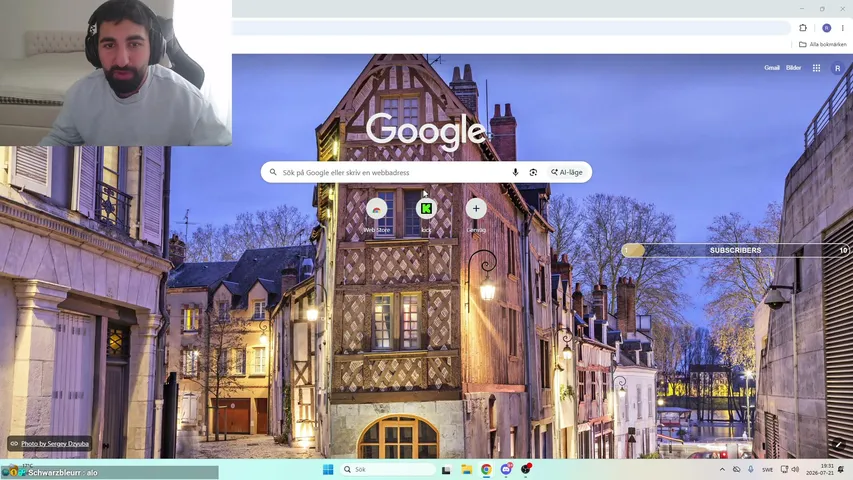Open the Discord taskbar icon

[506, 469]
